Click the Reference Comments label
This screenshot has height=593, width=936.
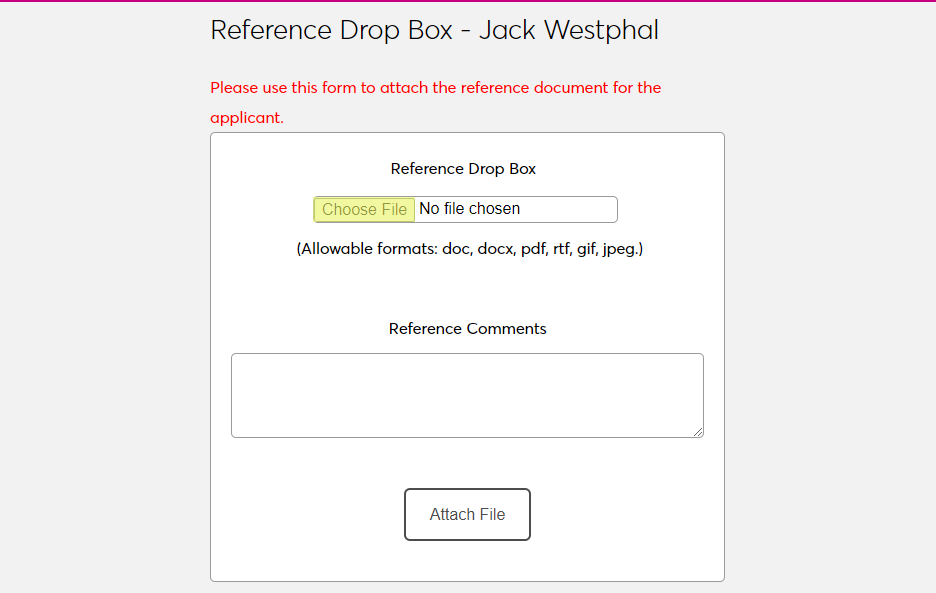(x=467, y=329)
